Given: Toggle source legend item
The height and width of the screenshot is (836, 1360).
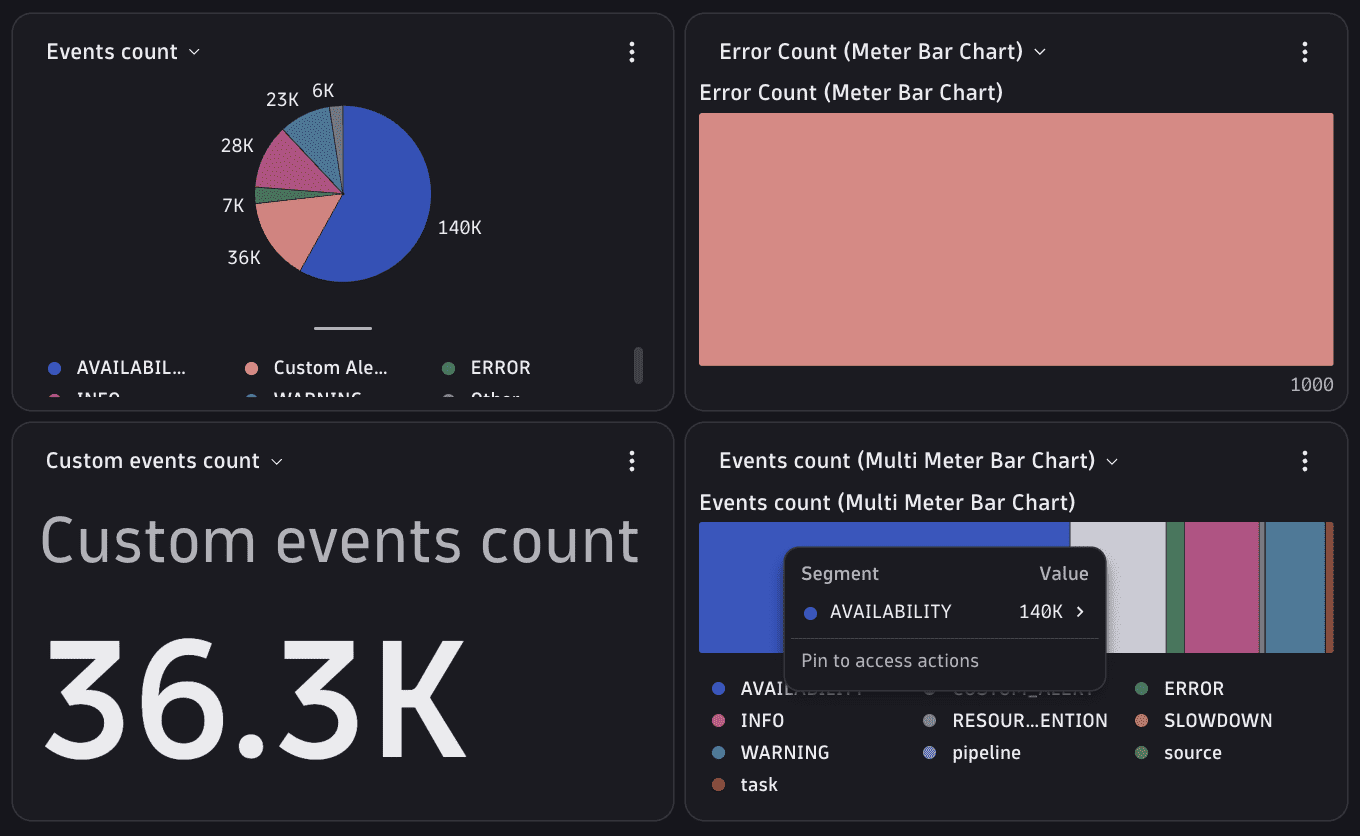Looking at the screenshot, I should 1178,753.
